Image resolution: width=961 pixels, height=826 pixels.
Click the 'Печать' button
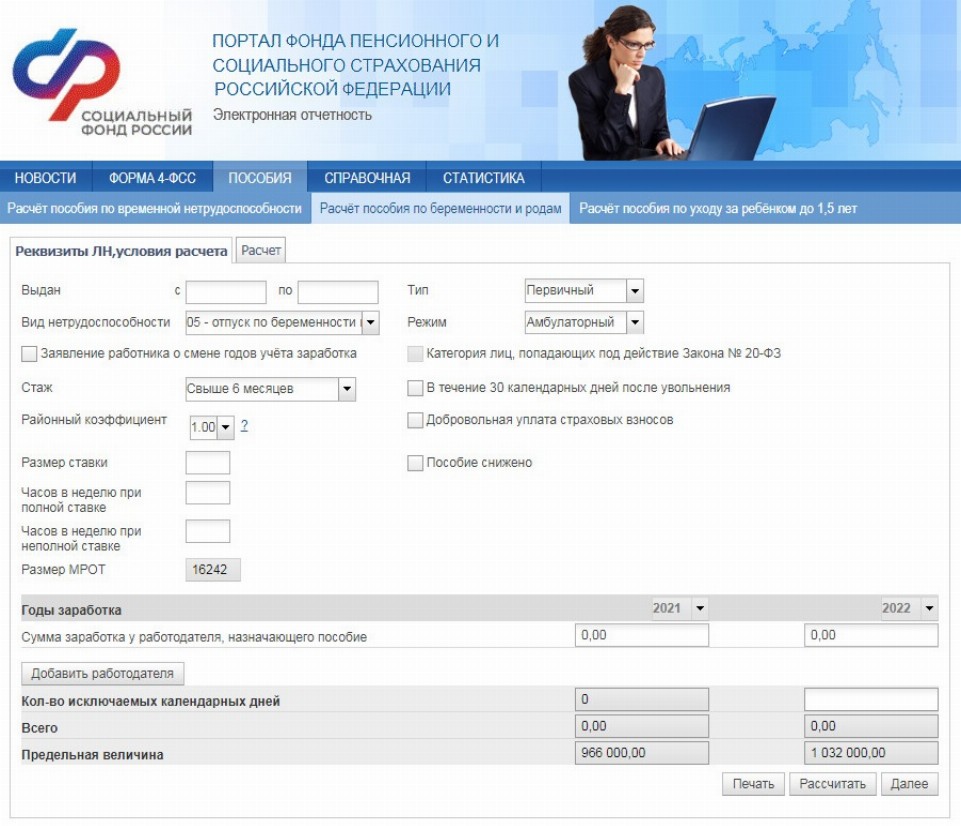752,784
